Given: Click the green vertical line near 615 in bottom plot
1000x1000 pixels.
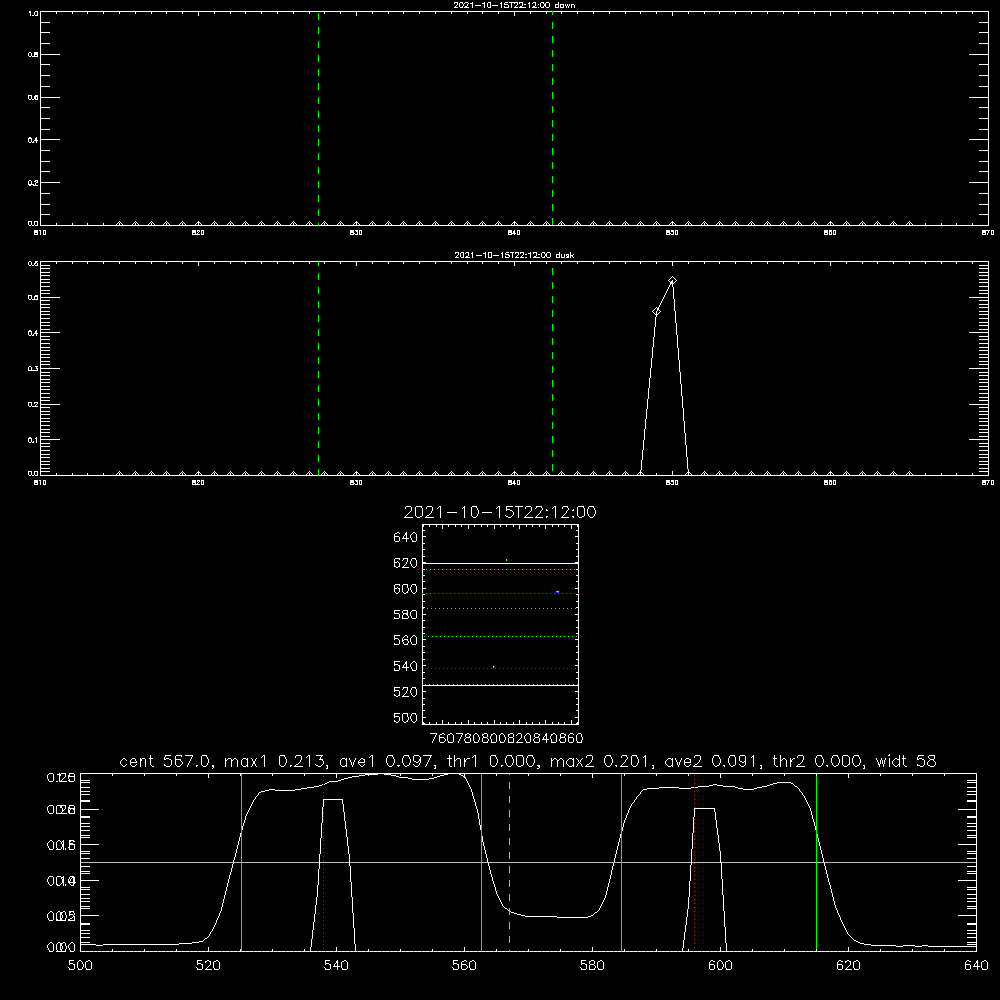Looking at the screenshot, I should click(816, 861).
